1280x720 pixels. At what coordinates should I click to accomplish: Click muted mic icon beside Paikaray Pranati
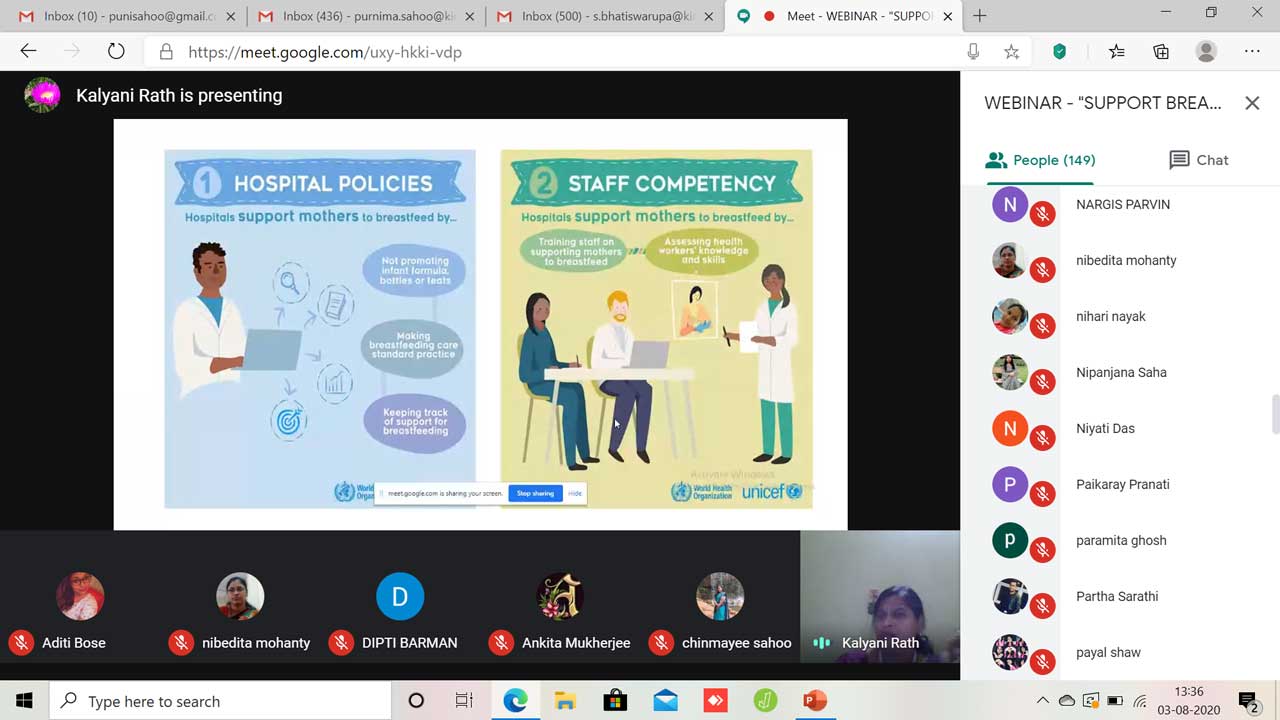pyautogui.click(x=1043, y=494)
